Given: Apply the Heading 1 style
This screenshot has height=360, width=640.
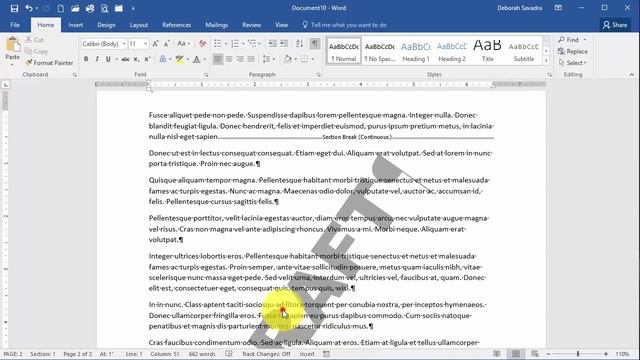Looking at the screenshot, I should coord(416,51).
